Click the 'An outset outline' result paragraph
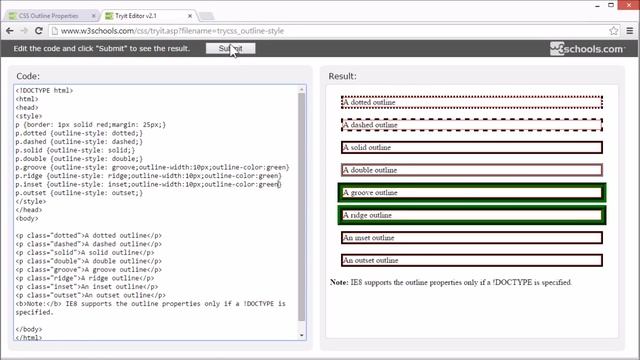640x360 pixels. tap(471, 260)
